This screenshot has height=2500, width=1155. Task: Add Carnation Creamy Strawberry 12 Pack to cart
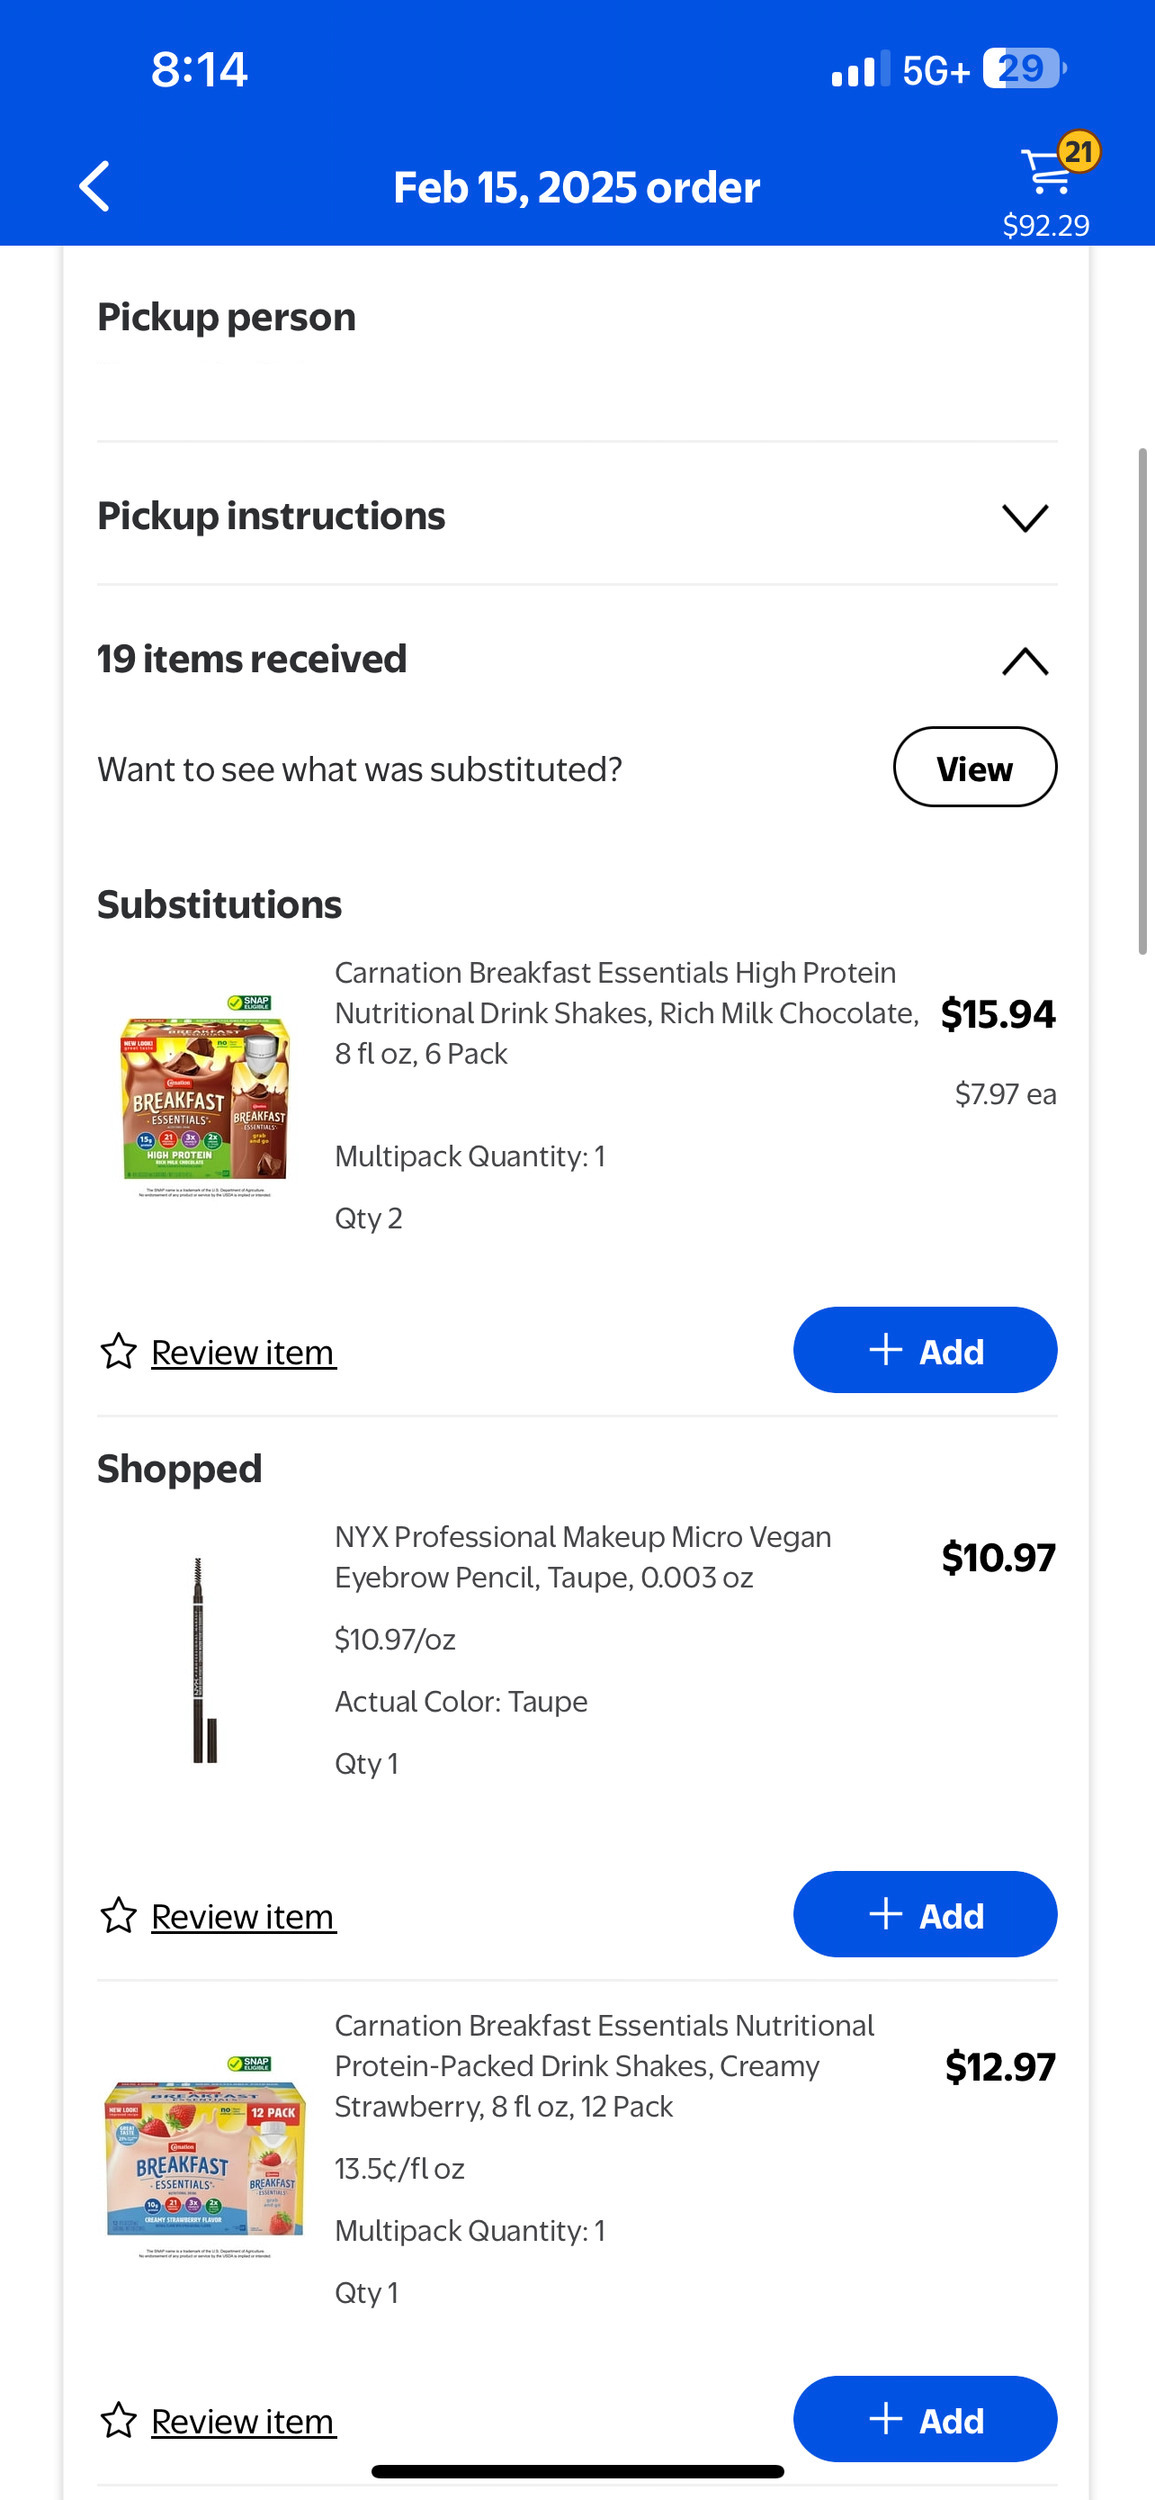click(925, 2419)
